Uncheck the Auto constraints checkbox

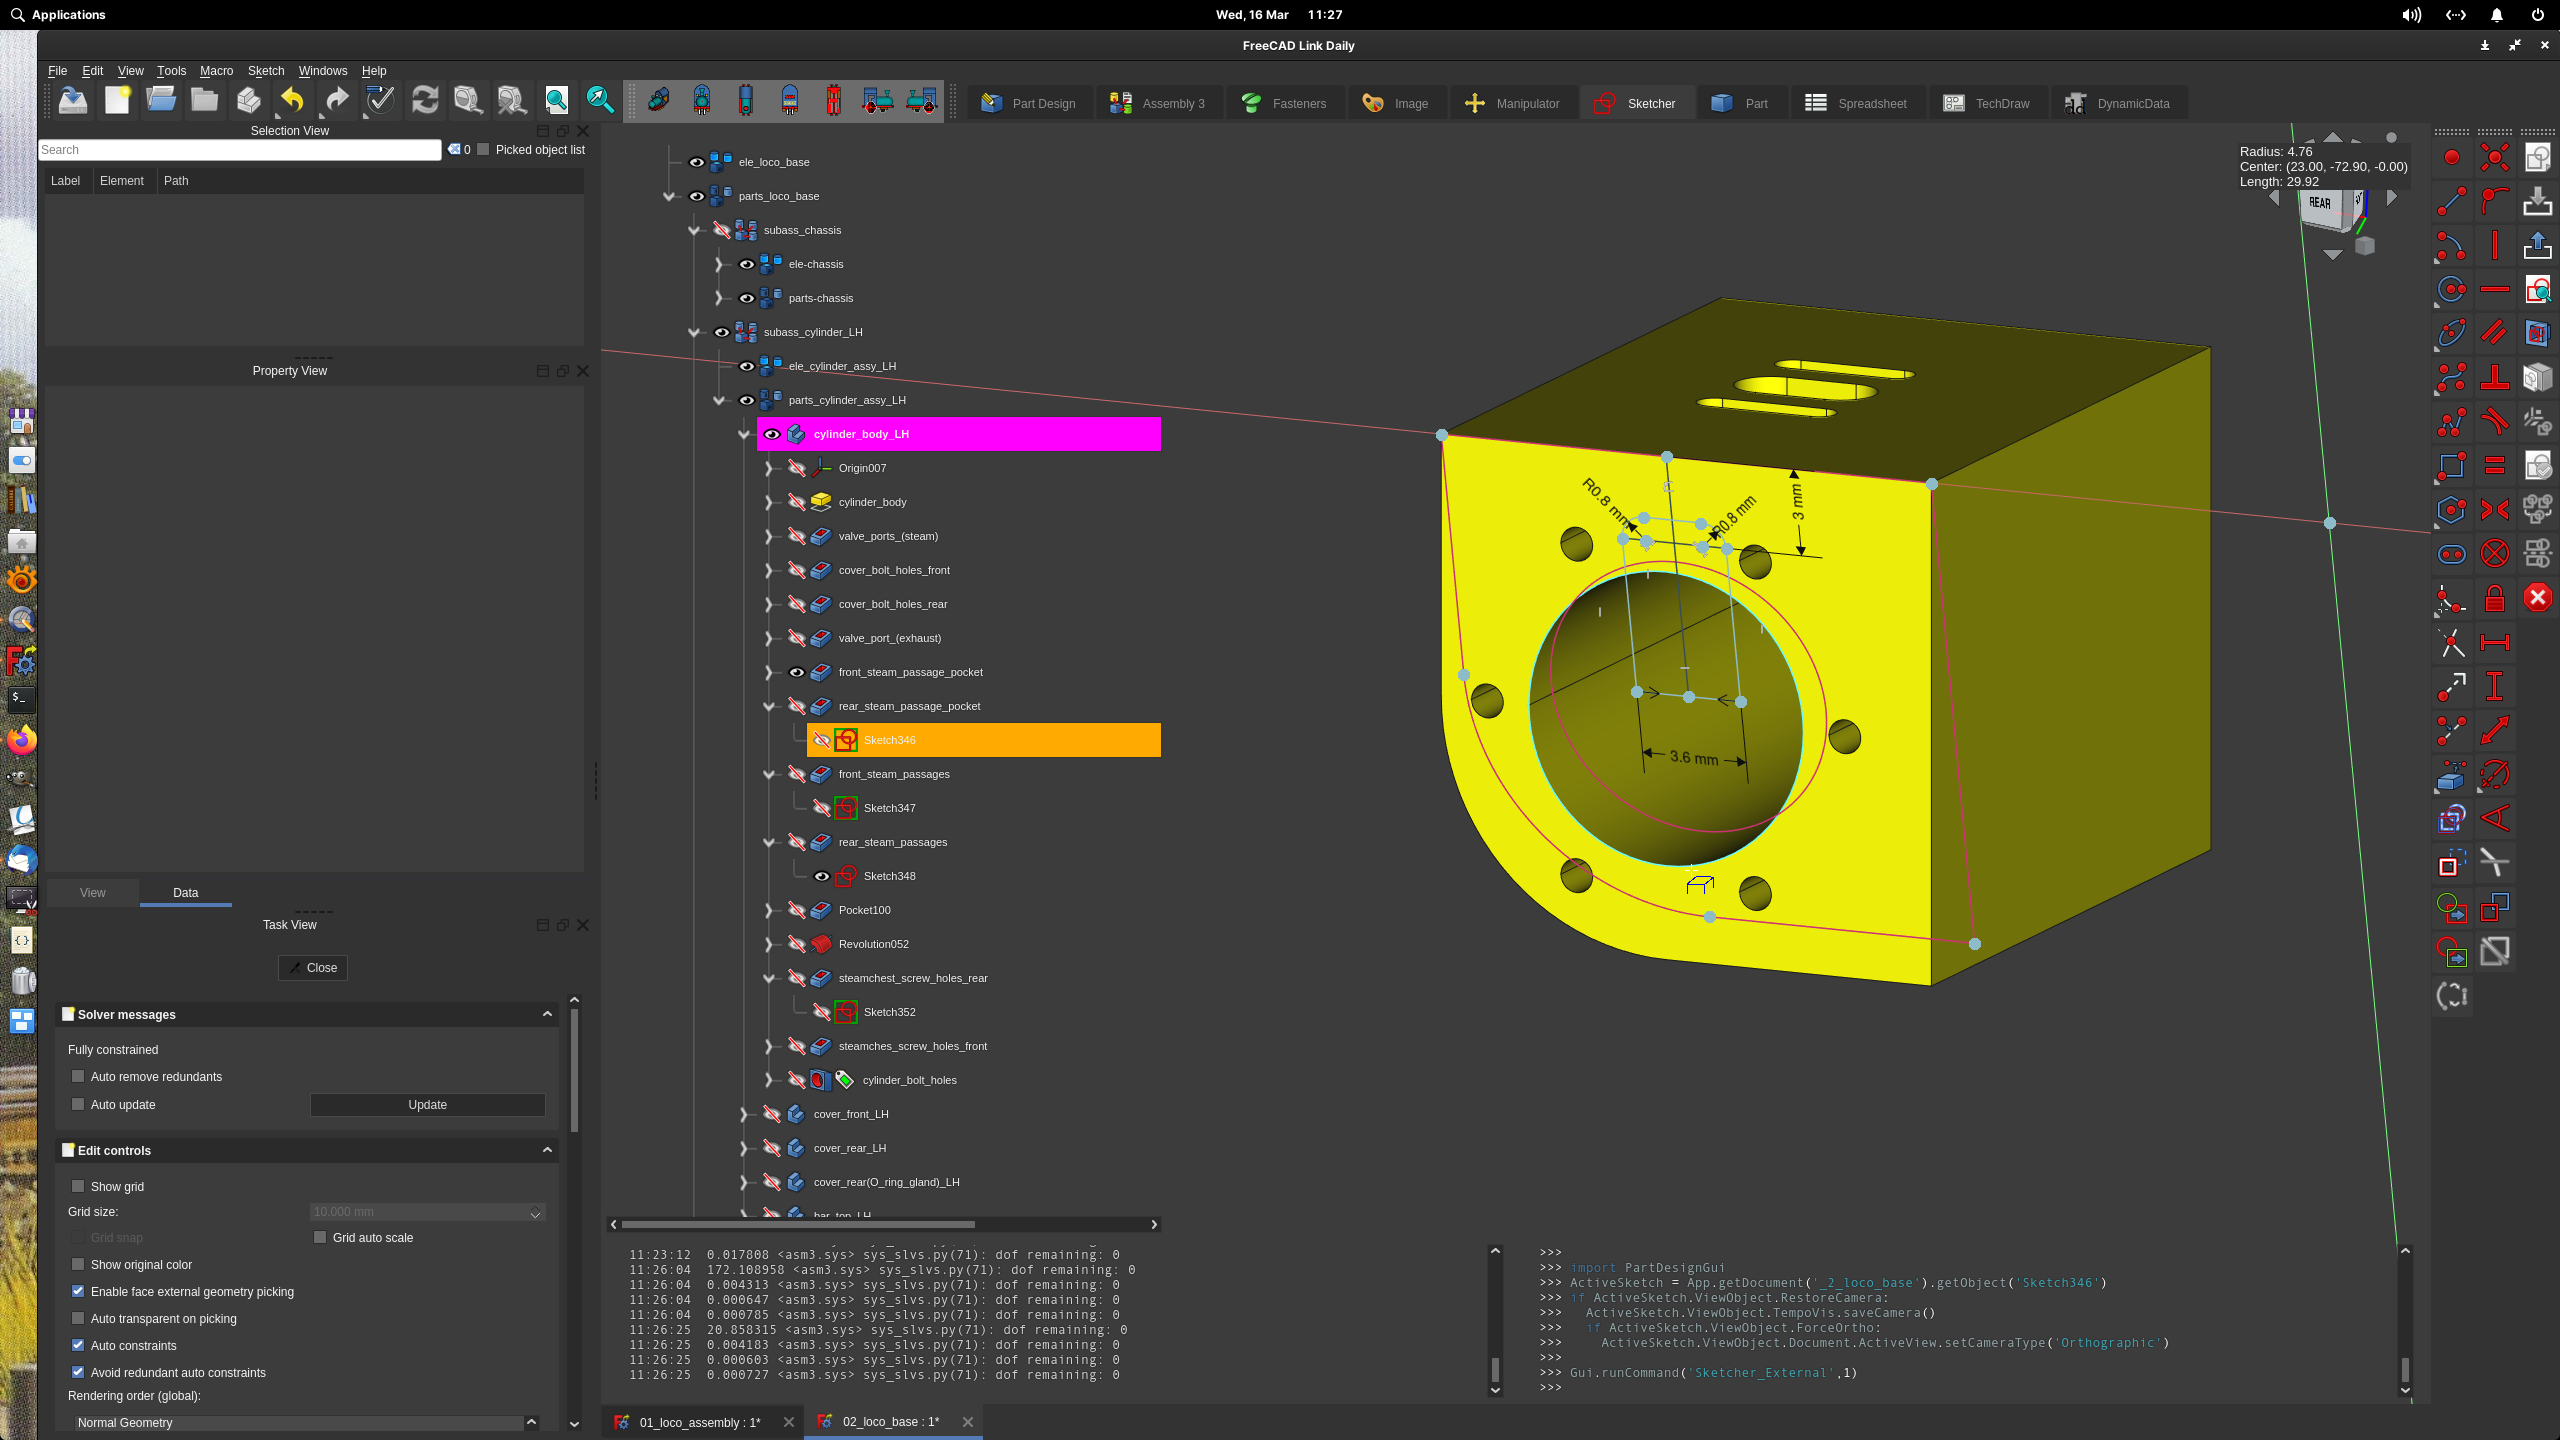click(x=78, y=1345)
